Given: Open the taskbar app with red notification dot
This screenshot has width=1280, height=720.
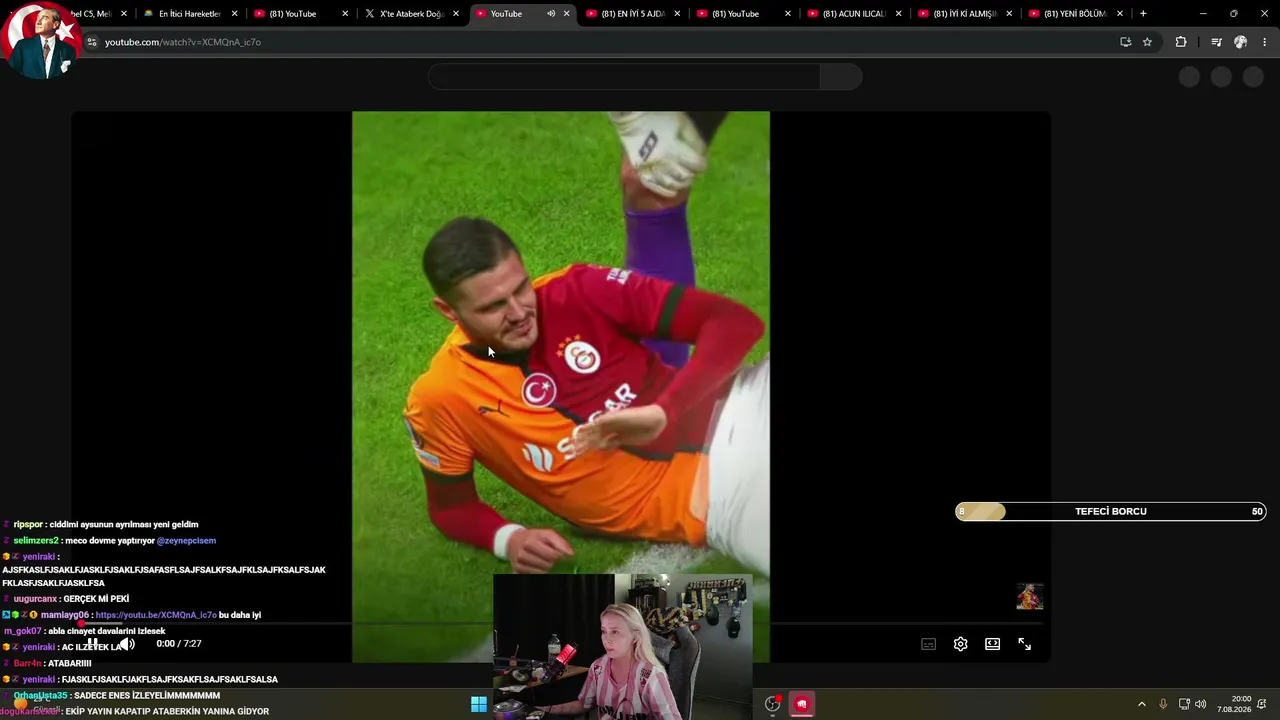Looking at the screenshot, I should pos(772,704).
